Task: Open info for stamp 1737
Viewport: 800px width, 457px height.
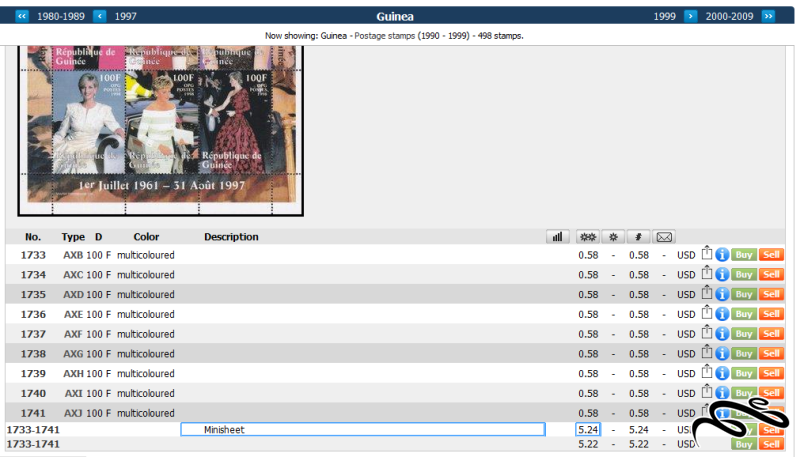Action: [722, 334]
